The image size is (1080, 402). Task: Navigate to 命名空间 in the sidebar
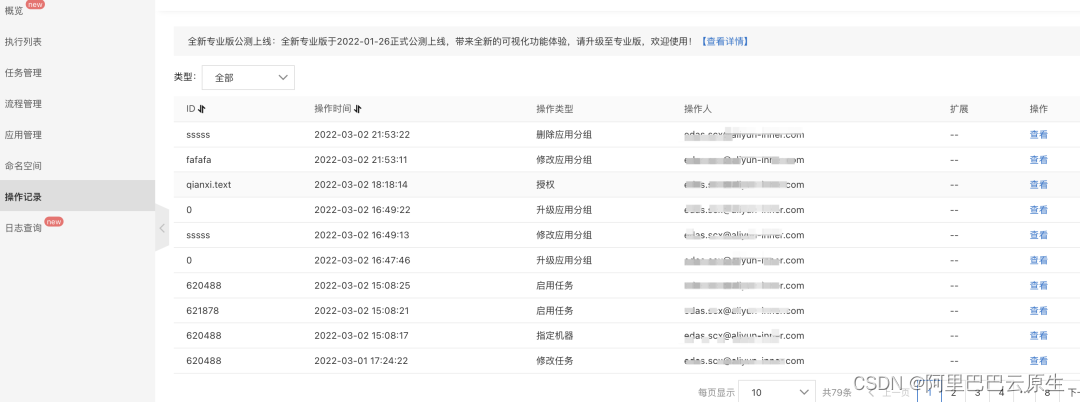tap(23, 166)
